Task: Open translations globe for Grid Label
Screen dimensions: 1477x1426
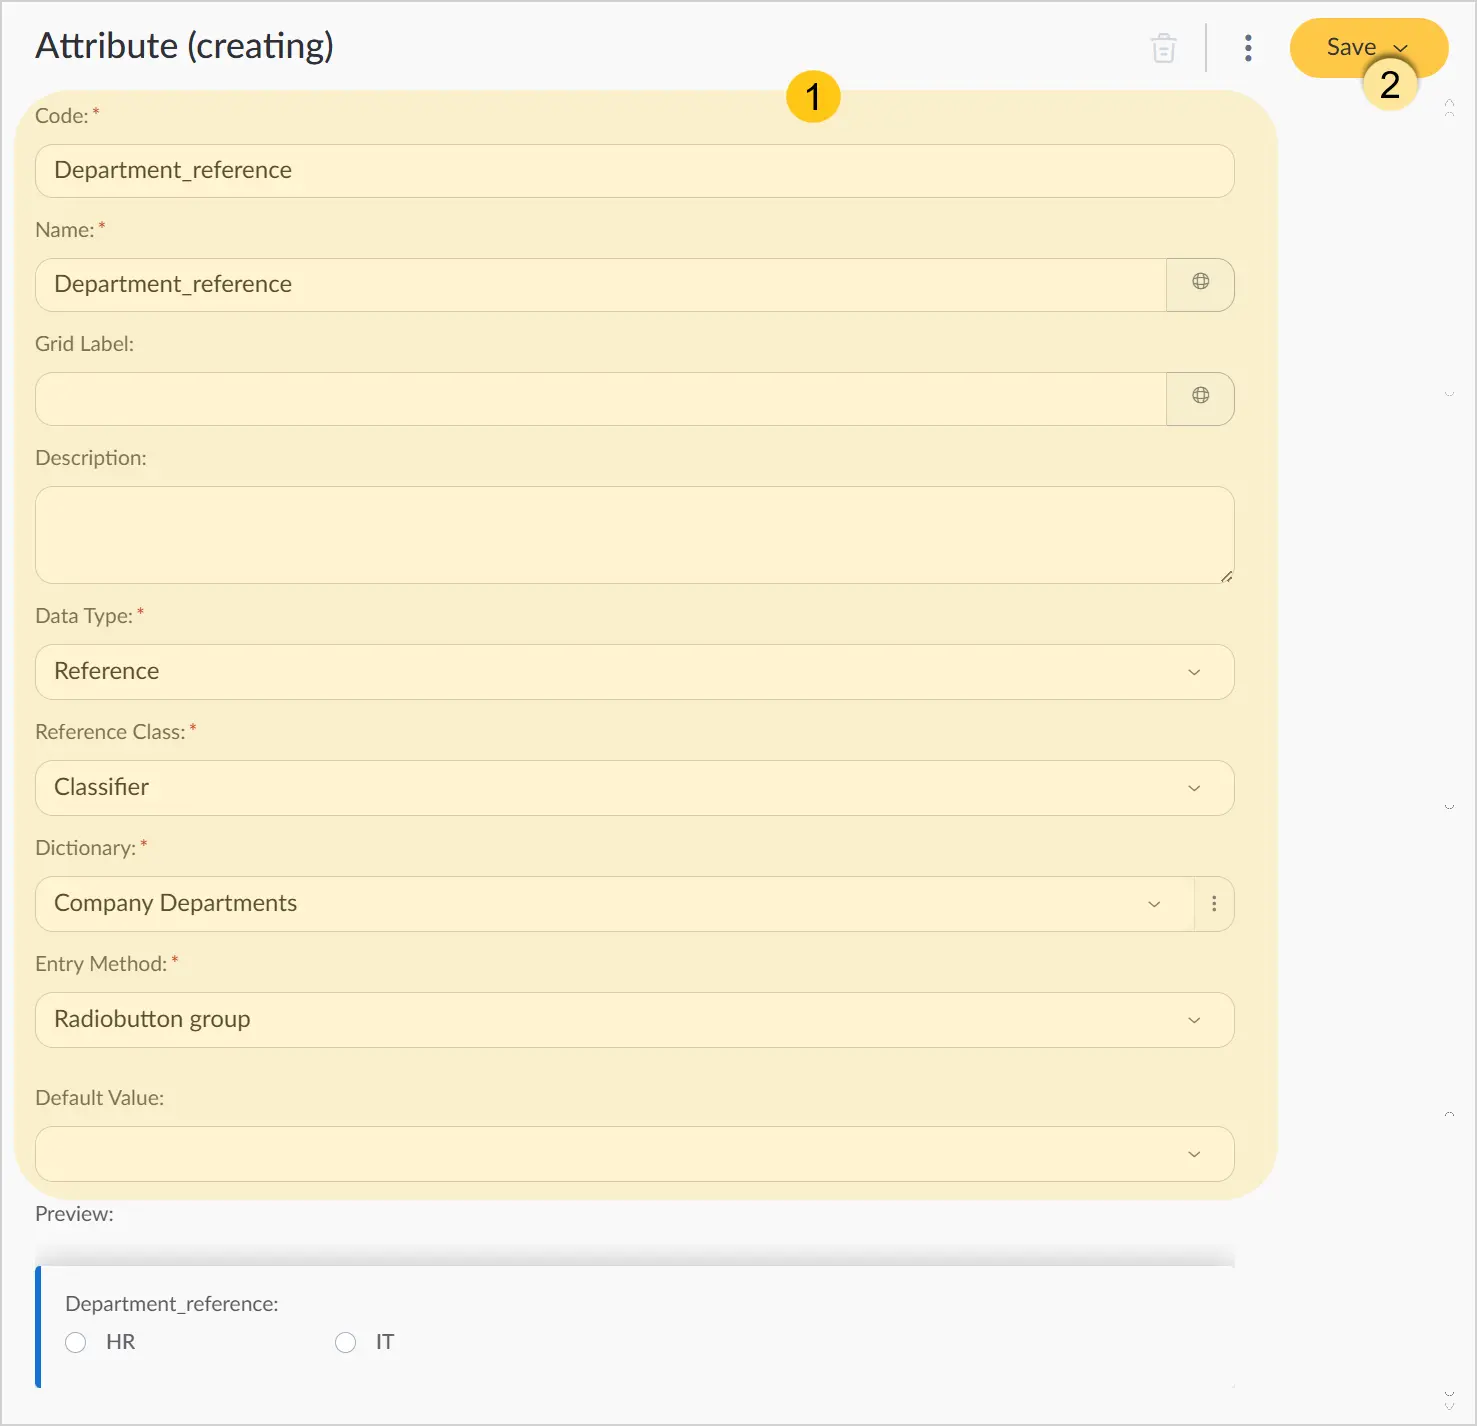Action: (1200, 399)
